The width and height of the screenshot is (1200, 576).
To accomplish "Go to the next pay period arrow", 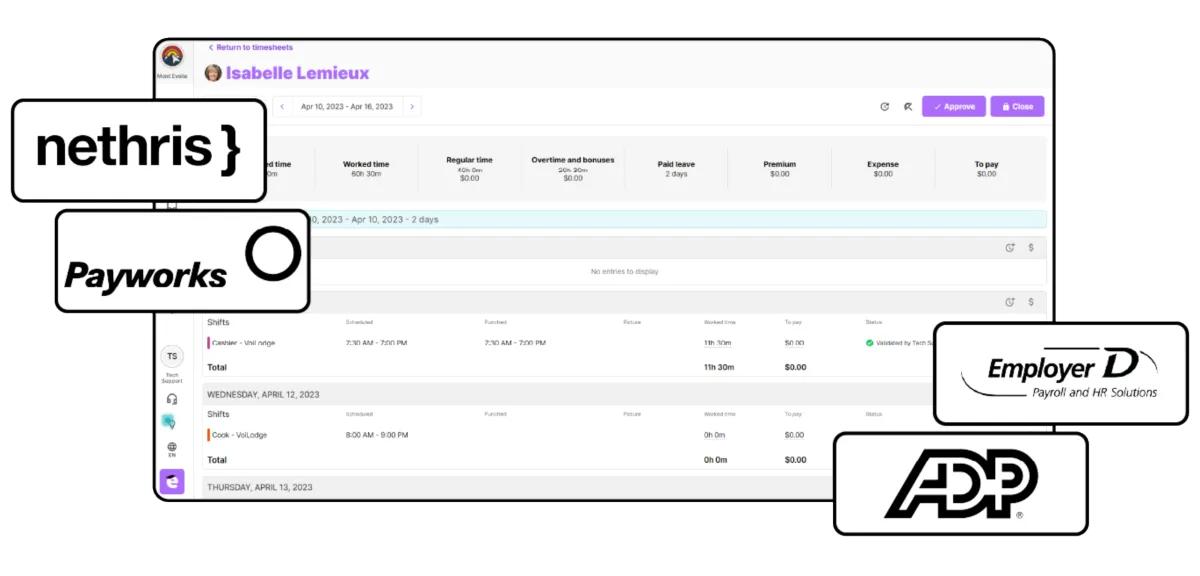I will [412, 106].
